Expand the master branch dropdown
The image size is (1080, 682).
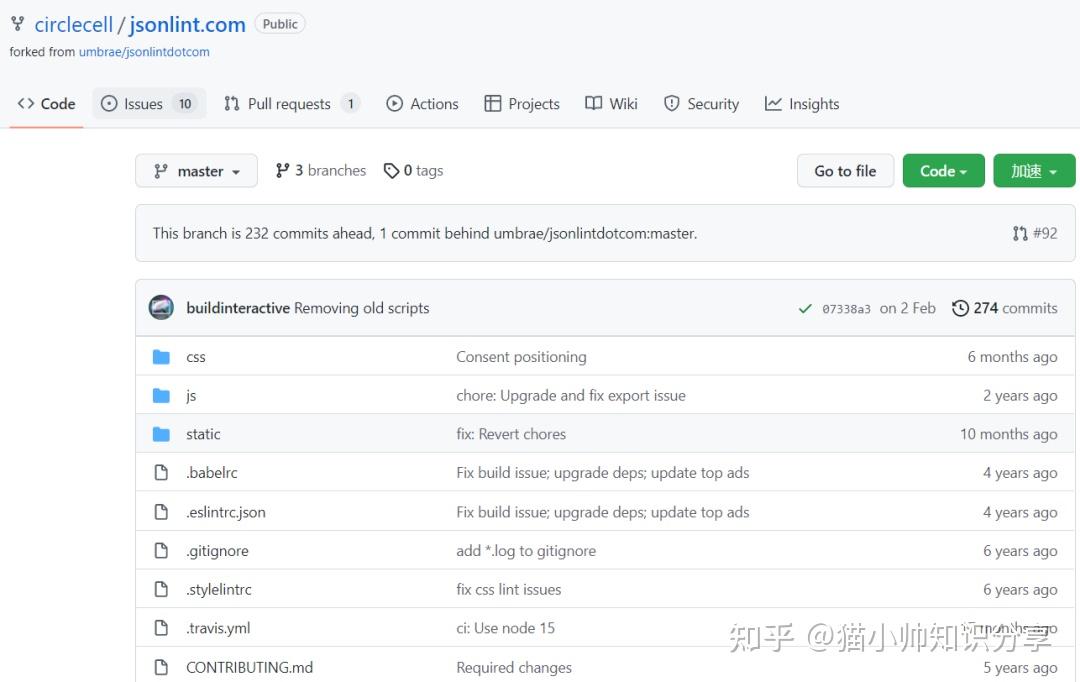click(196, 171)
